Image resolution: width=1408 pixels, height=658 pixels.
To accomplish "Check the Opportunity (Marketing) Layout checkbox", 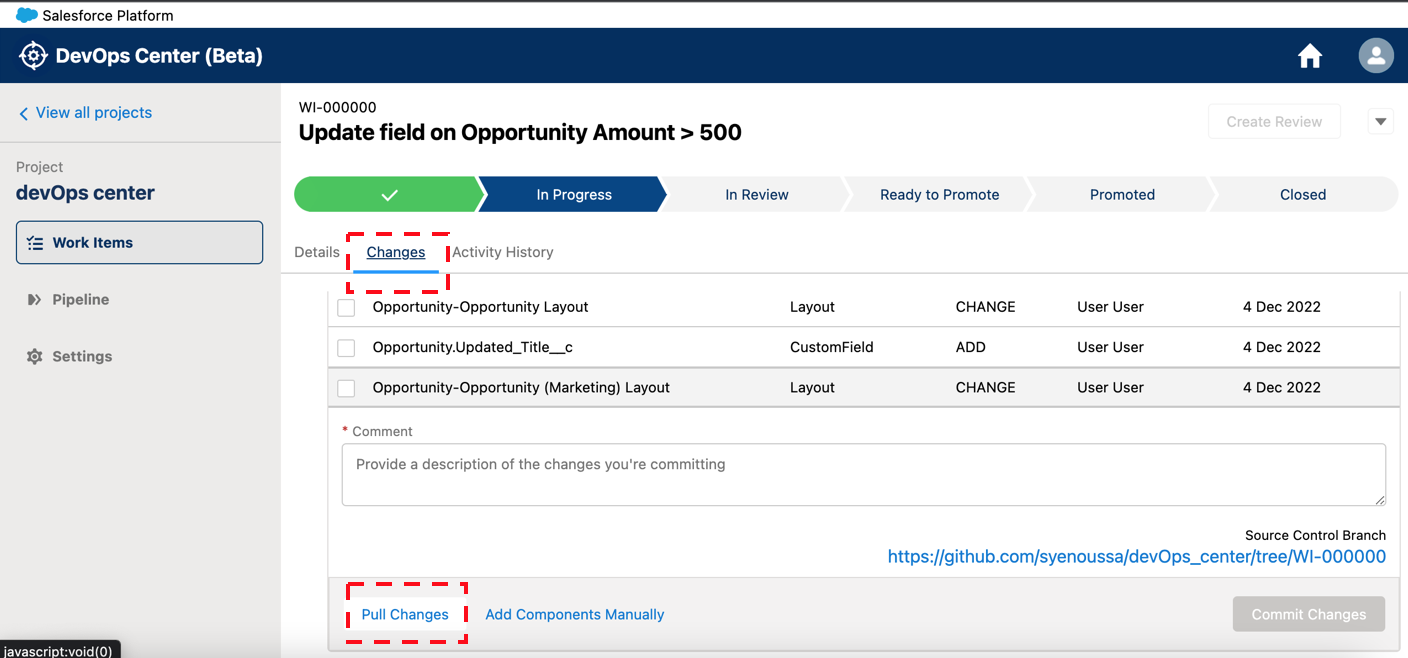I will (346, 388).
